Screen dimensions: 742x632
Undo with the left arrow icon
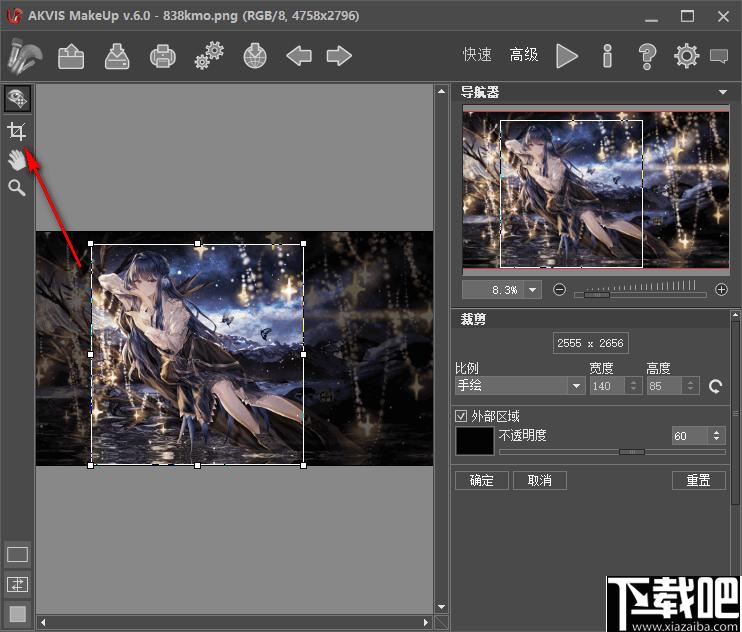[x=299, y=56]
